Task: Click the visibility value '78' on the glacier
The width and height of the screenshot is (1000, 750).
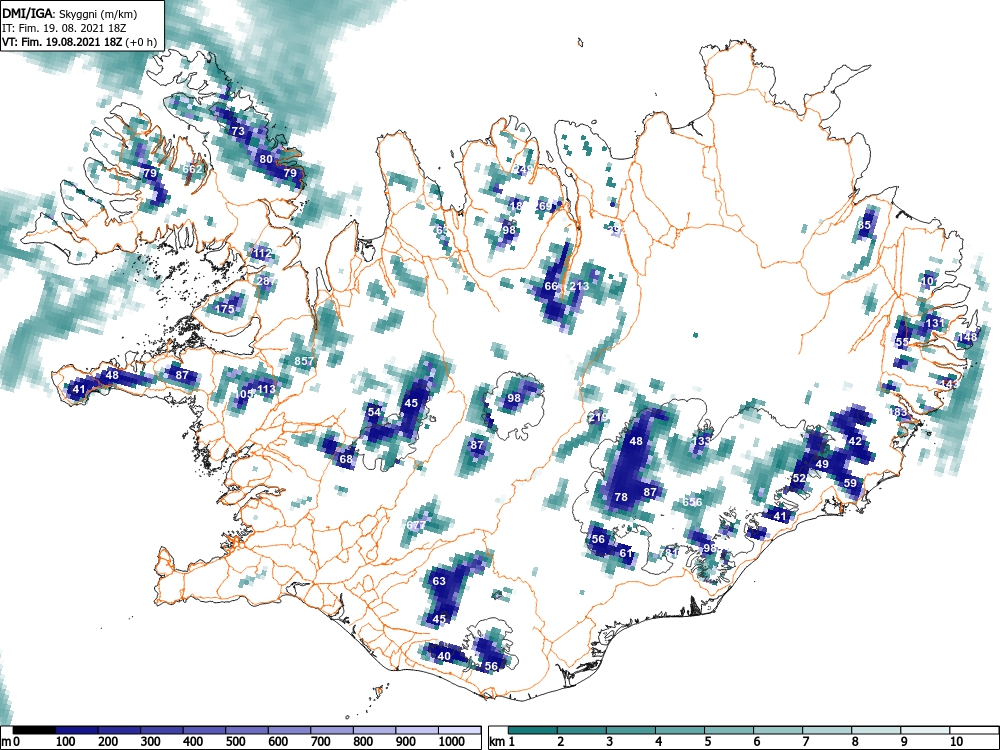Action: coord(621,497)
